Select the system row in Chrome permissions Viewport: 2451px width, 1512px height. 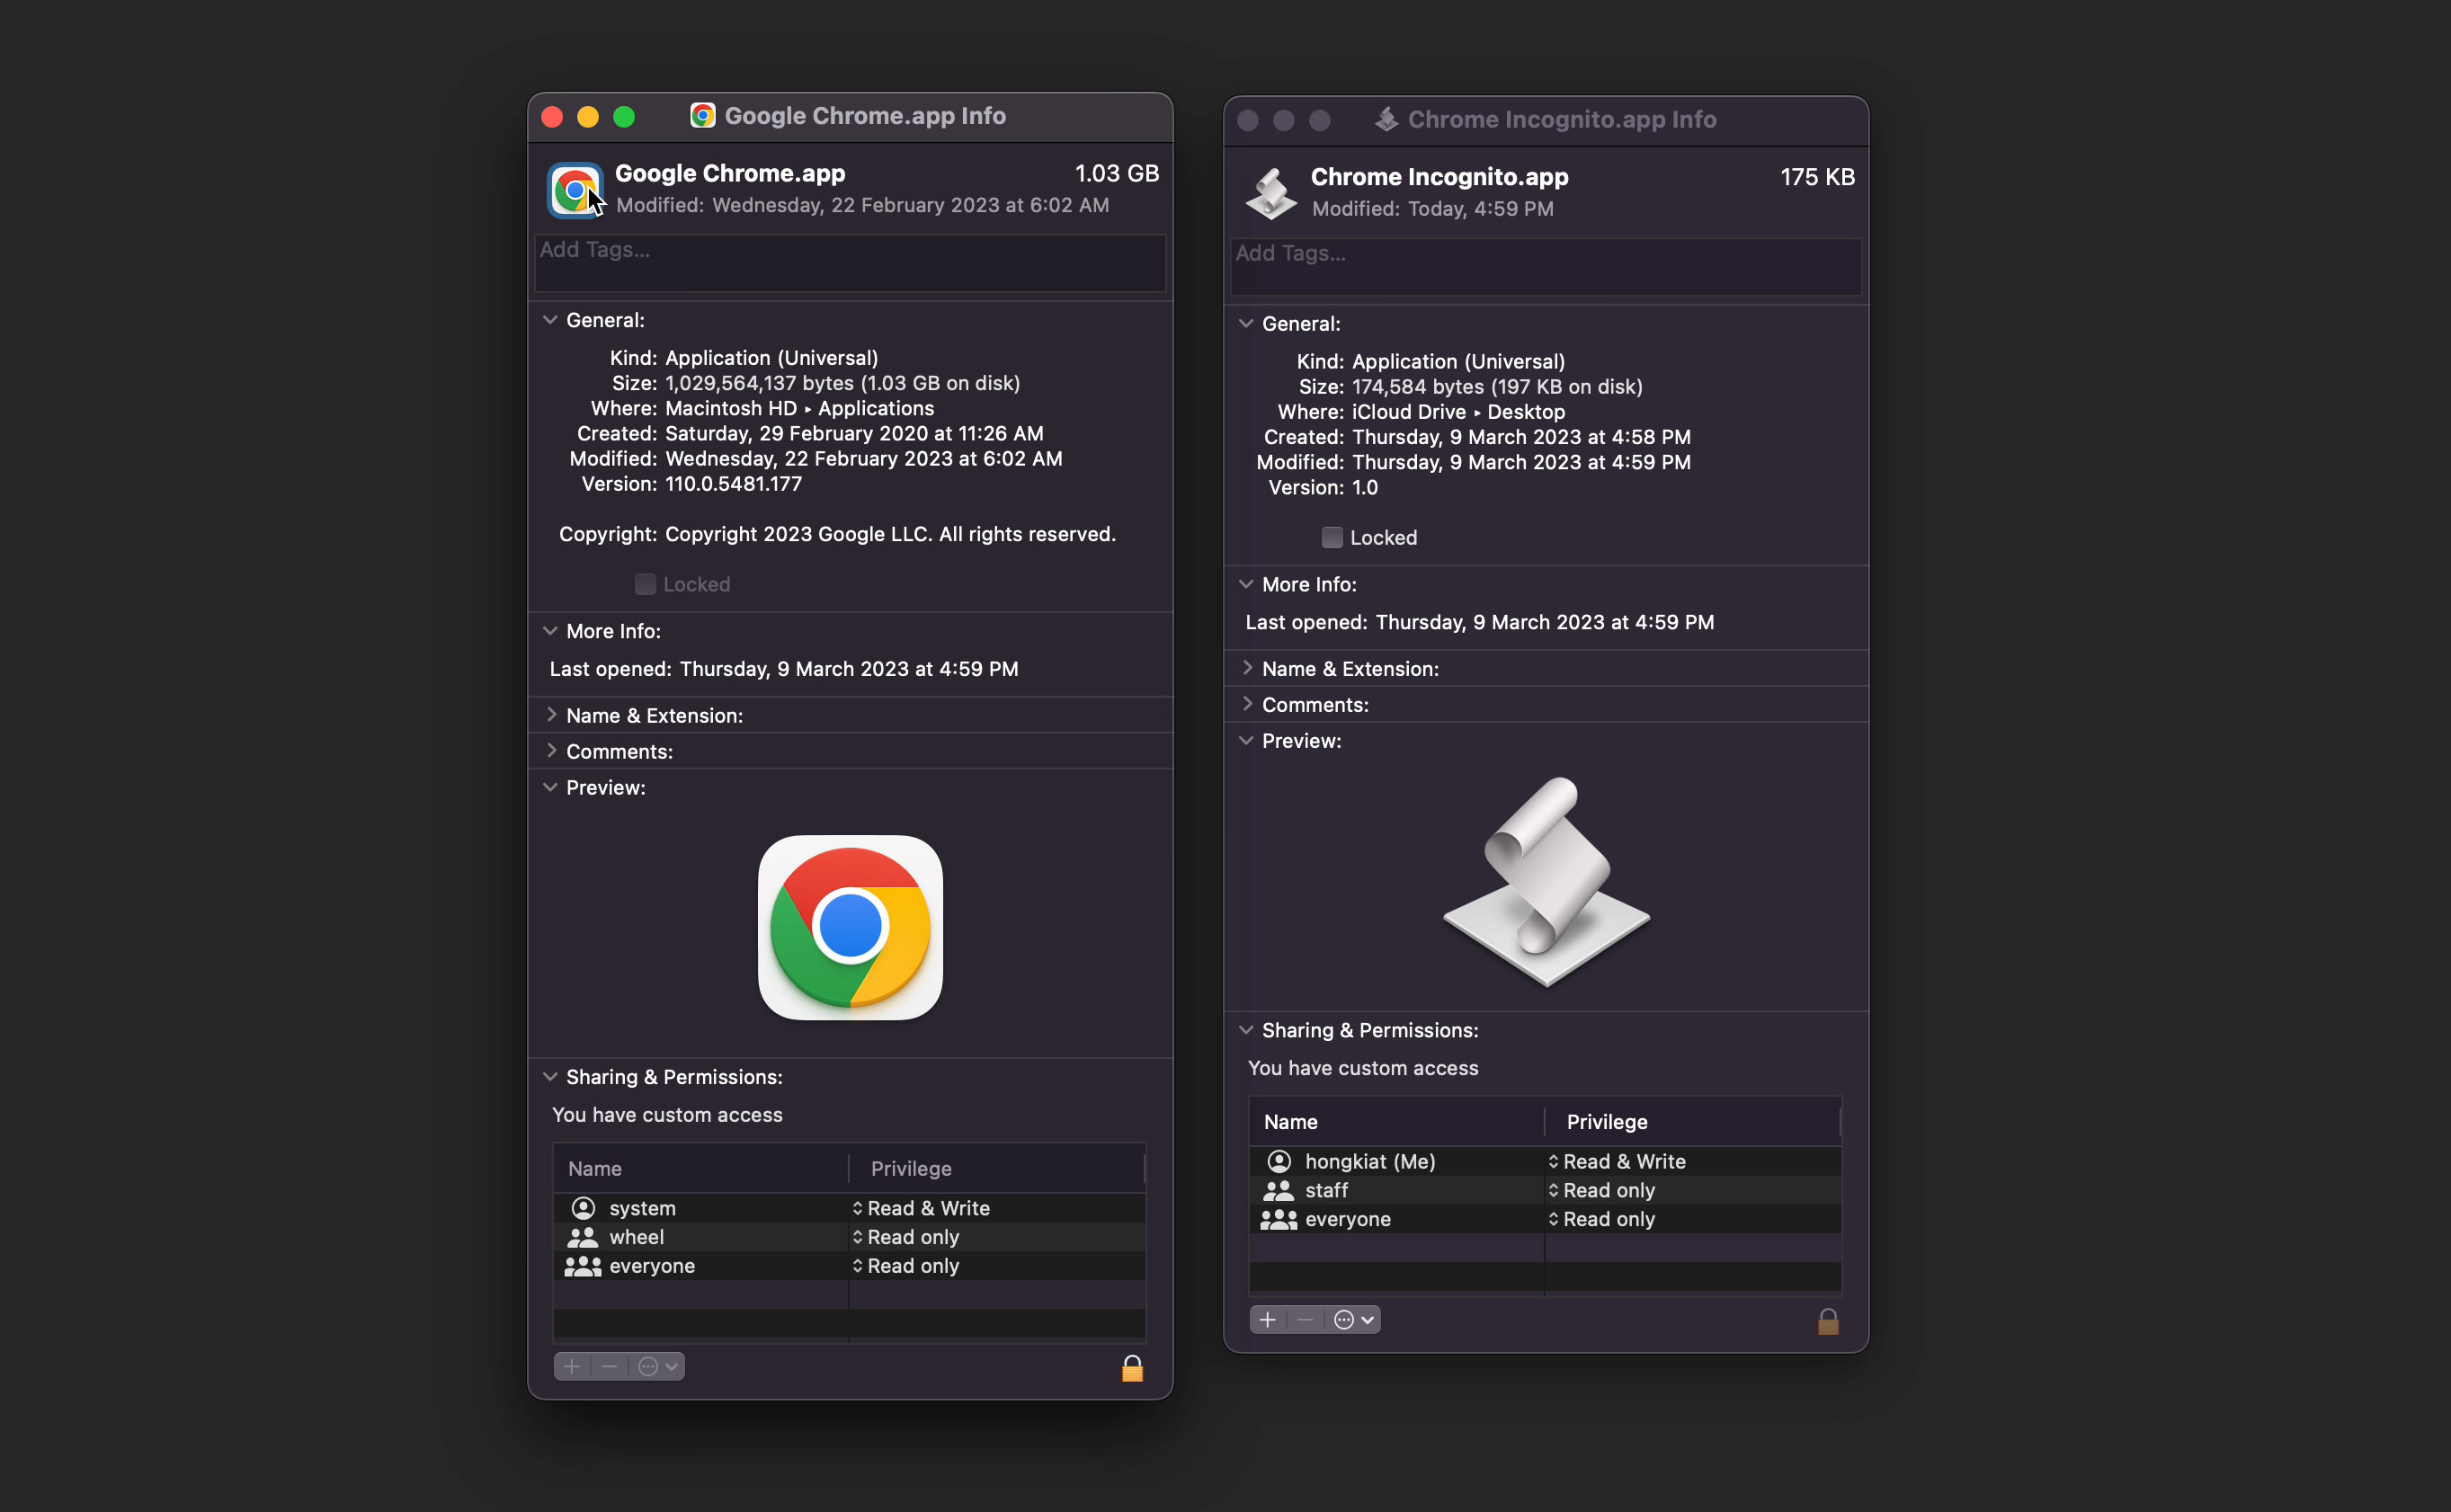tap(849, 1208)
